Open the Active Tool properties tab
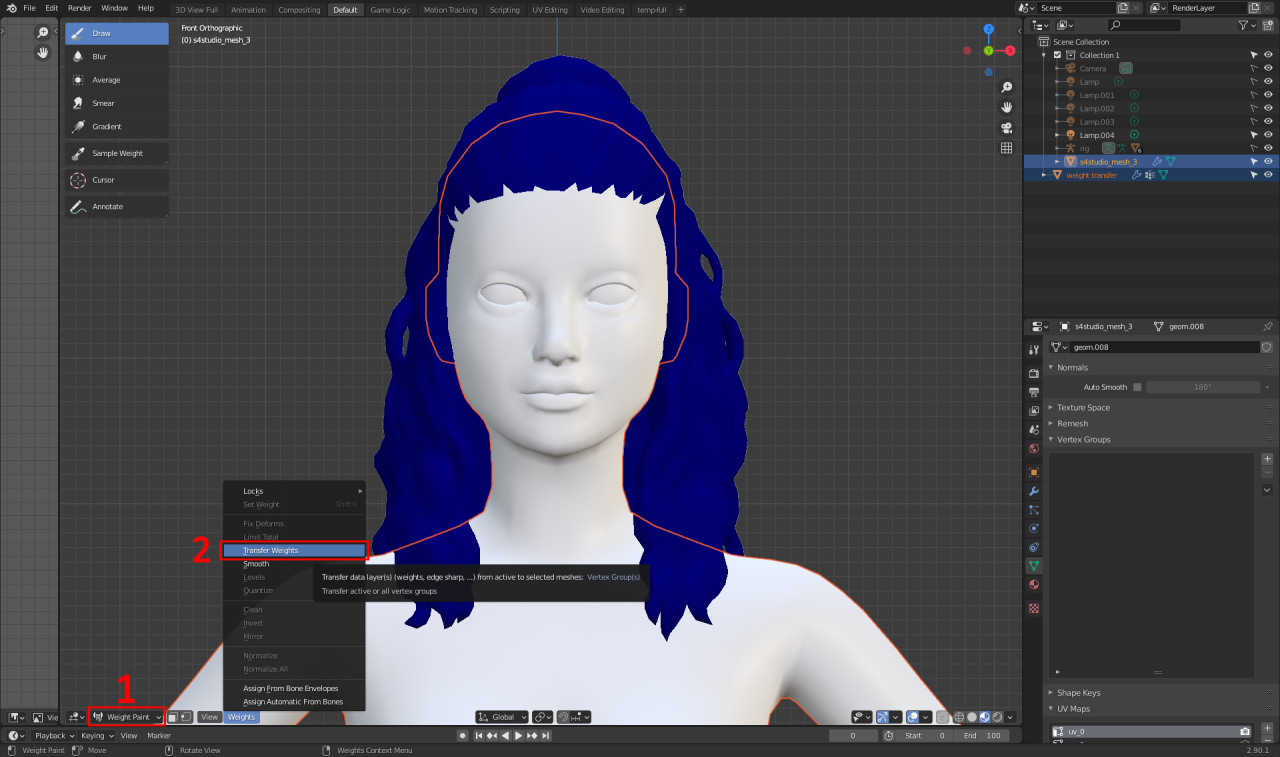The image size is (1280, 757). coord(1034,349)
